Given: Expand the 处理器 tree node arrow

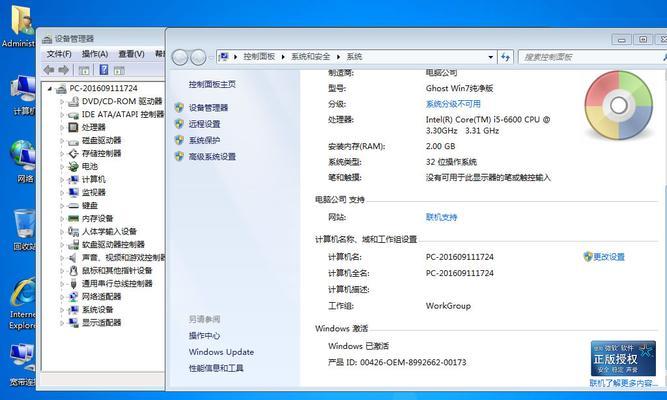Looking at the screenshot, I should [x=62, y=128].
